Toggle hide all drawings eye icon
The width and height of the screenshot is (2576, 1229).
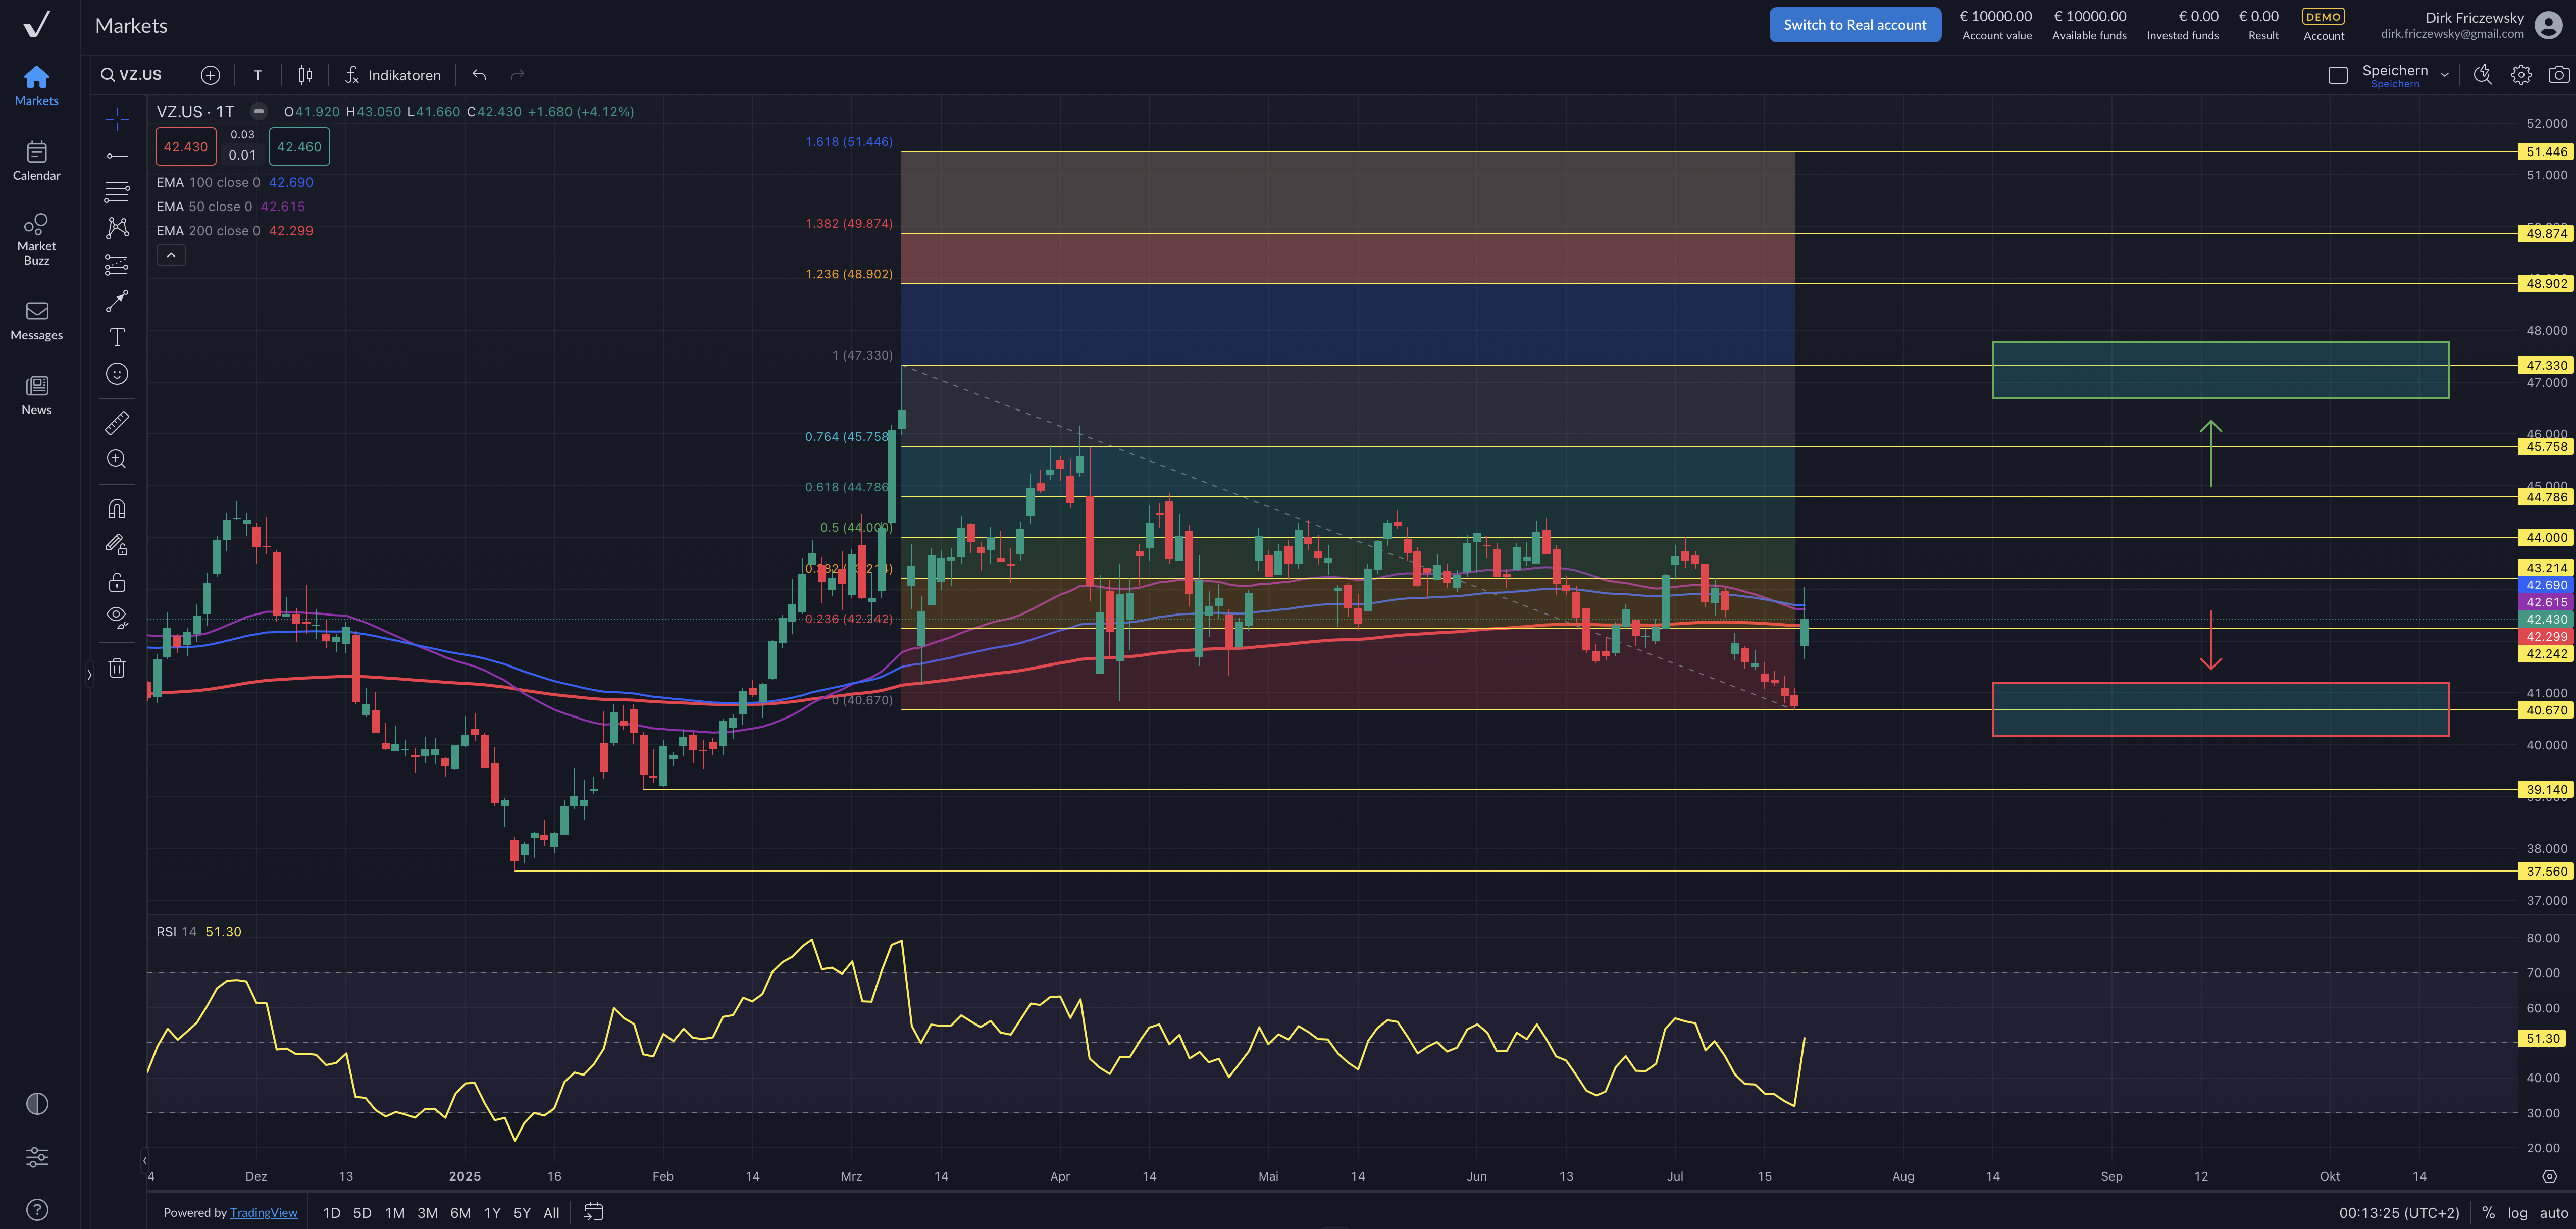click(x=117, y=617)
